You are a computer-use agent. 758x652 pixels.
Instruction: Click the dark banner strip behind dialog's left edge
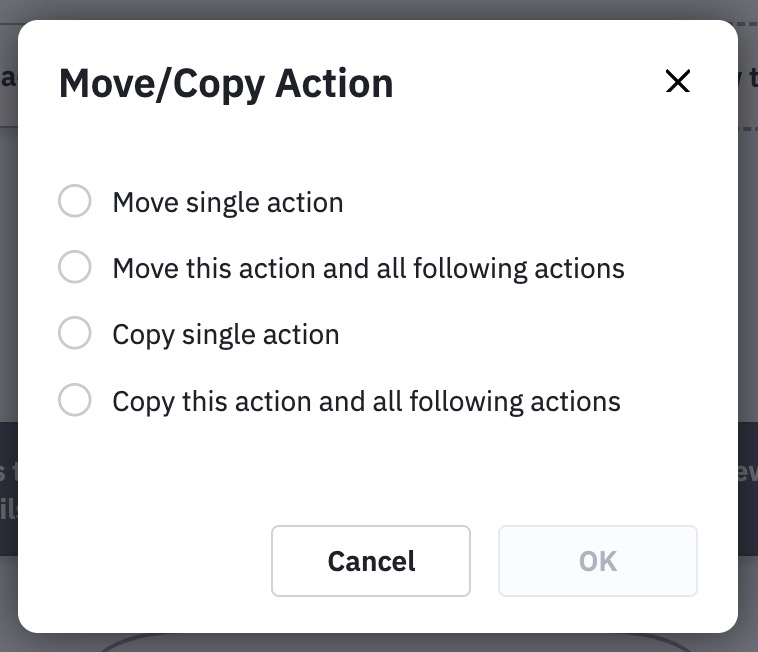click(8, 488)
